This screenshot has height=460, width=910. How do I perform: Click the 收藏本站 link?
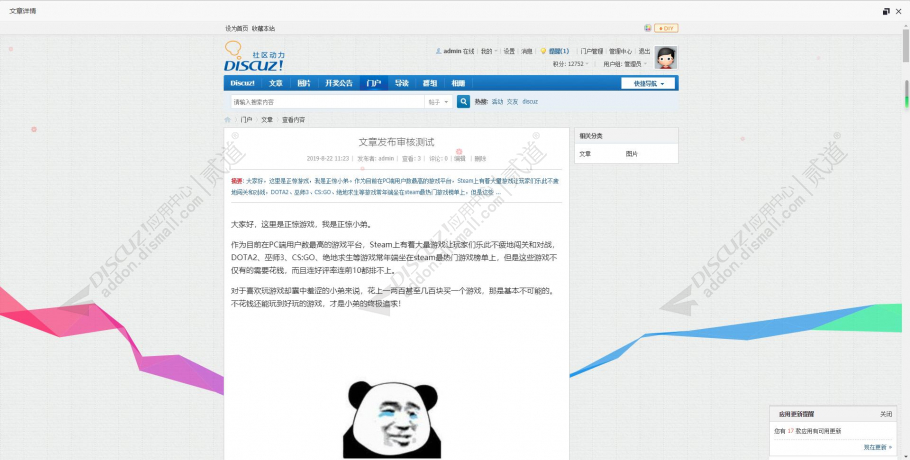(x=263, y=28)
